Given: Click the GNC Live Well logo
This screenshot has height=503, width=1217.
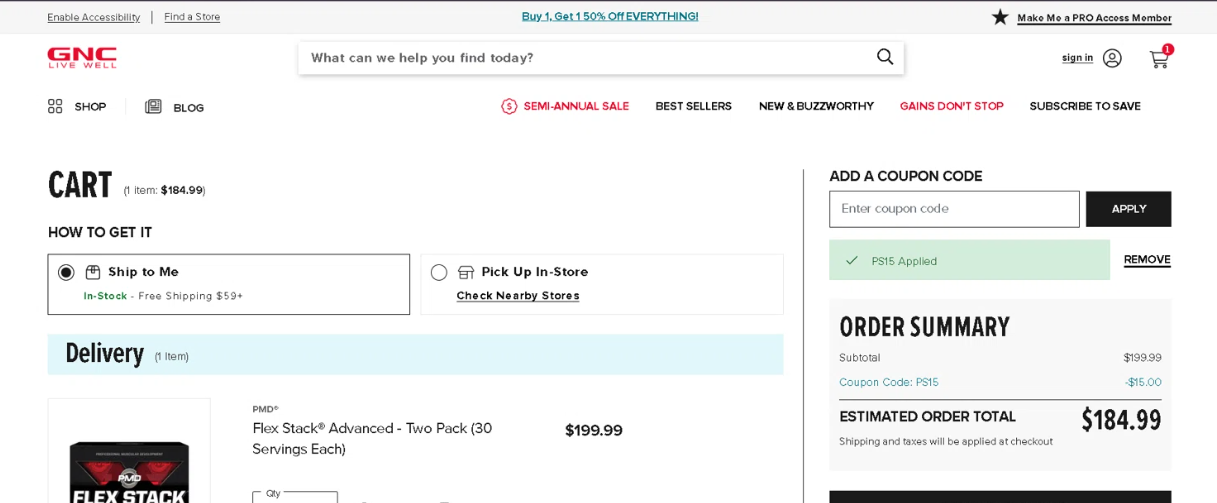Looking at the screenshot, I should pos(82,57).
